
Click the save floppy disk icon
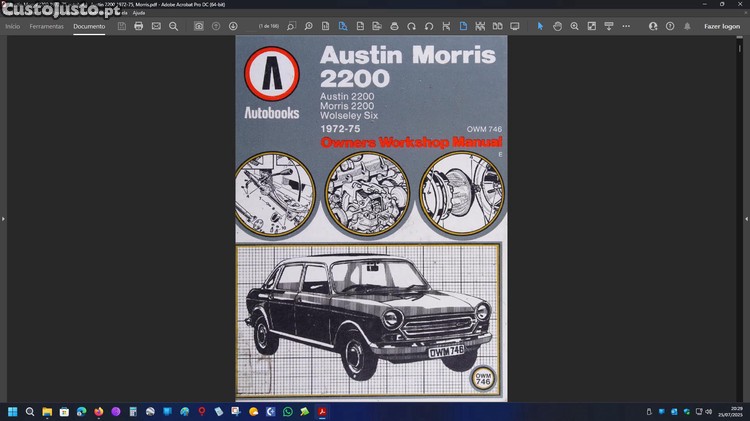[122, 26]
